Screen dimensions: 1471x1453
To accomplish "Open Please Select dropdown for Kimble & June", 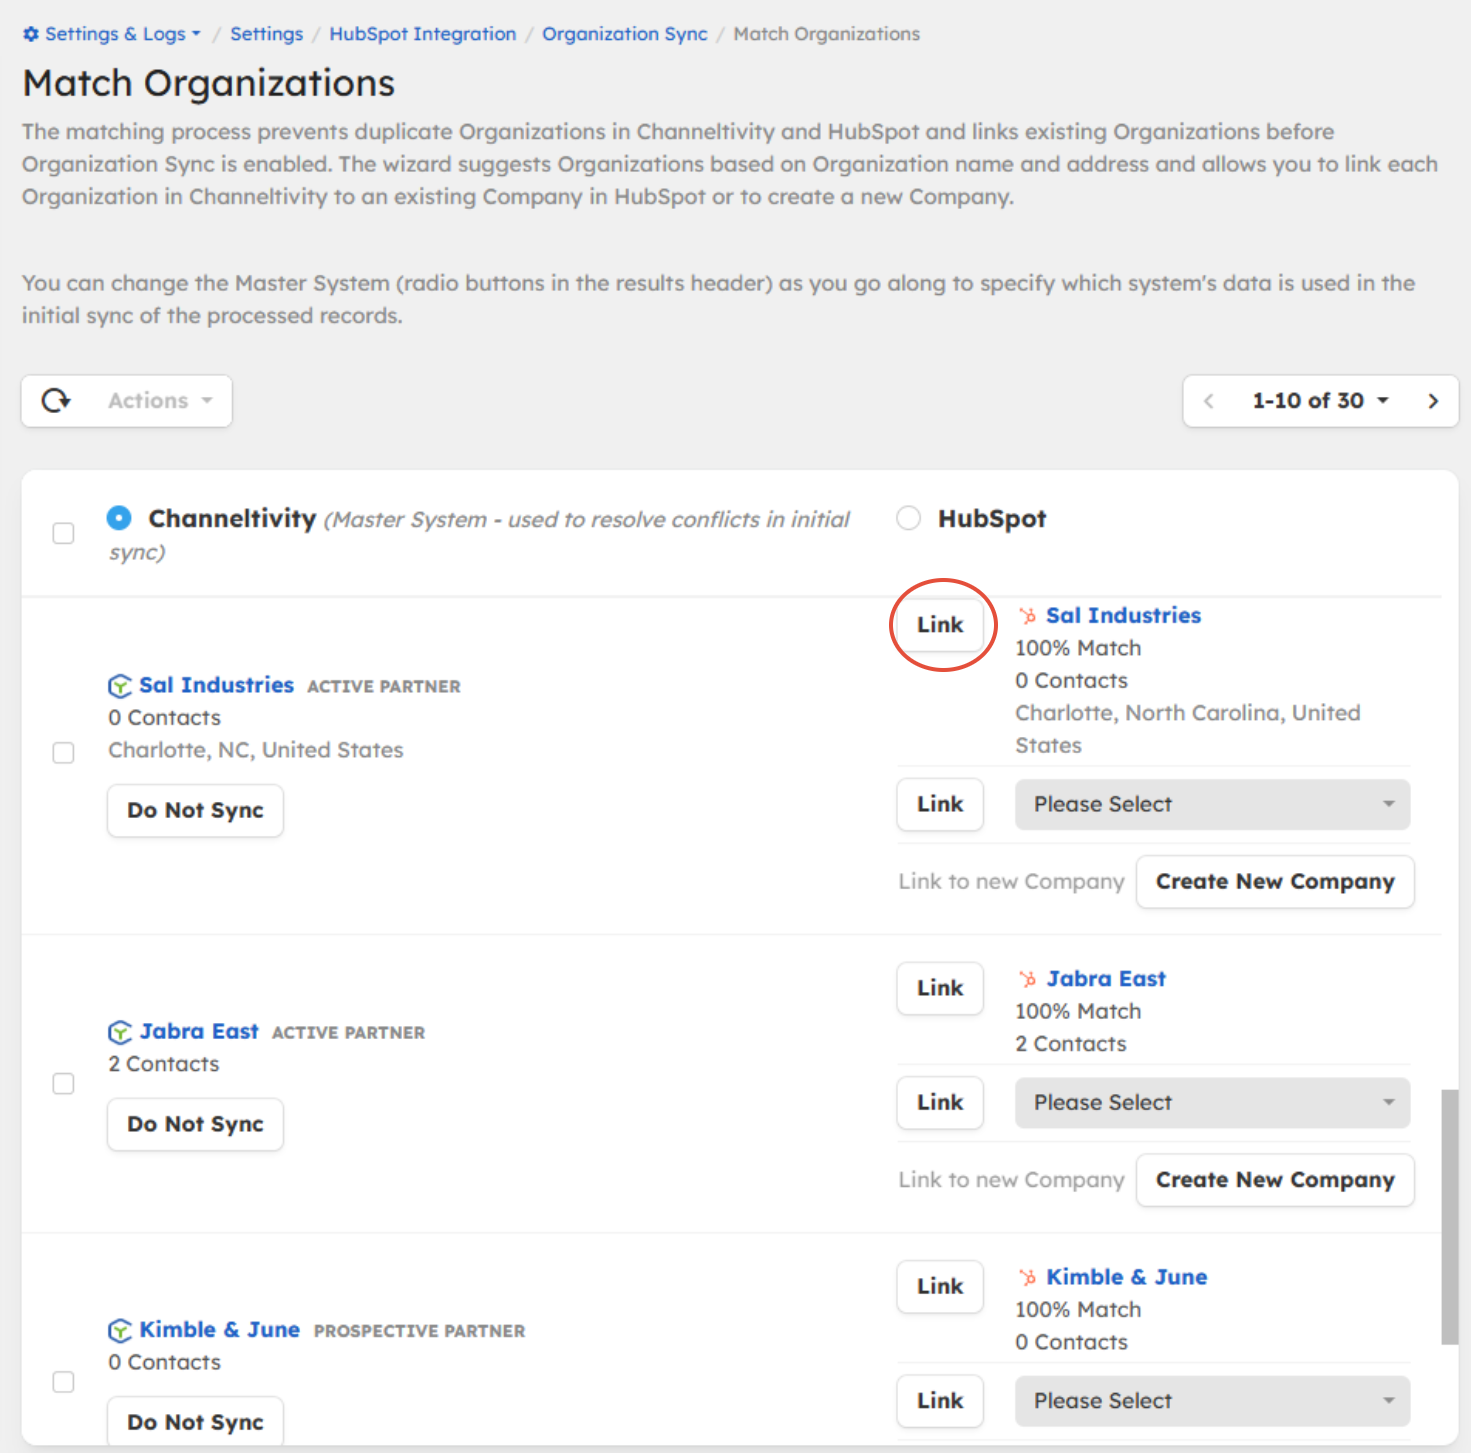I will [x=1212, y=1401].
